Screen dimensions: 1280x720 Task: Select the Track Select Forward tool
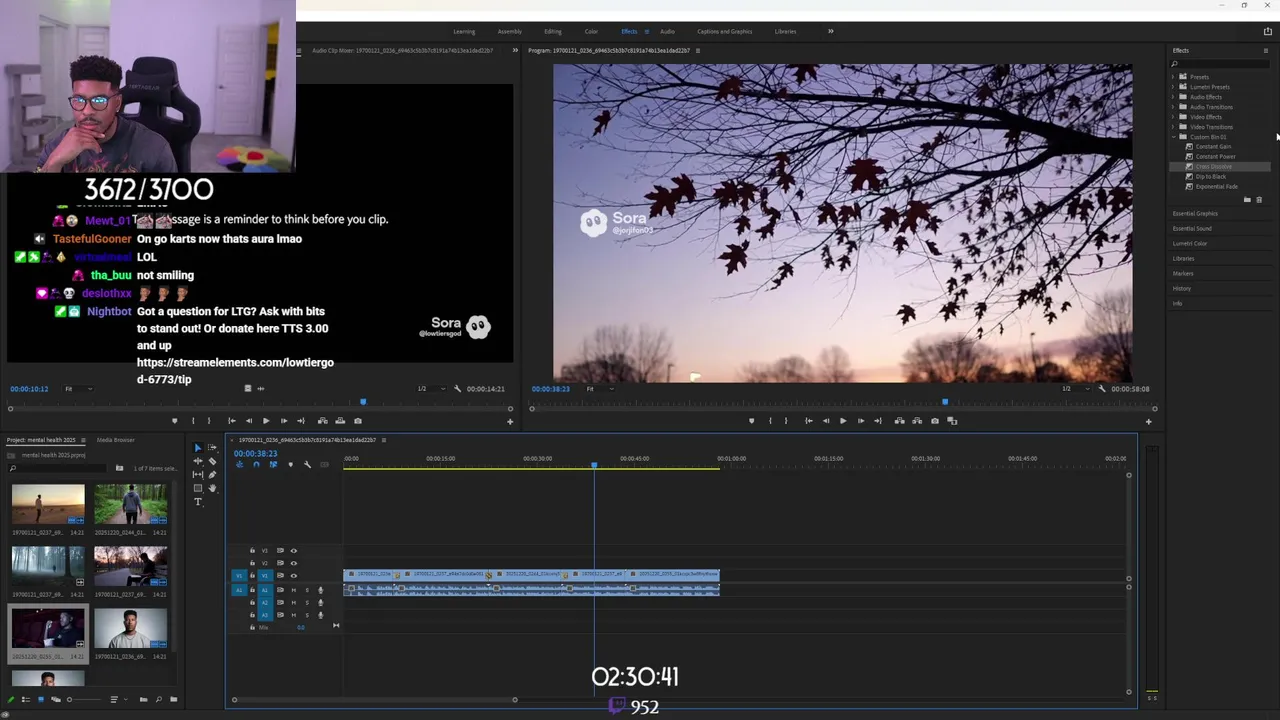212,447
